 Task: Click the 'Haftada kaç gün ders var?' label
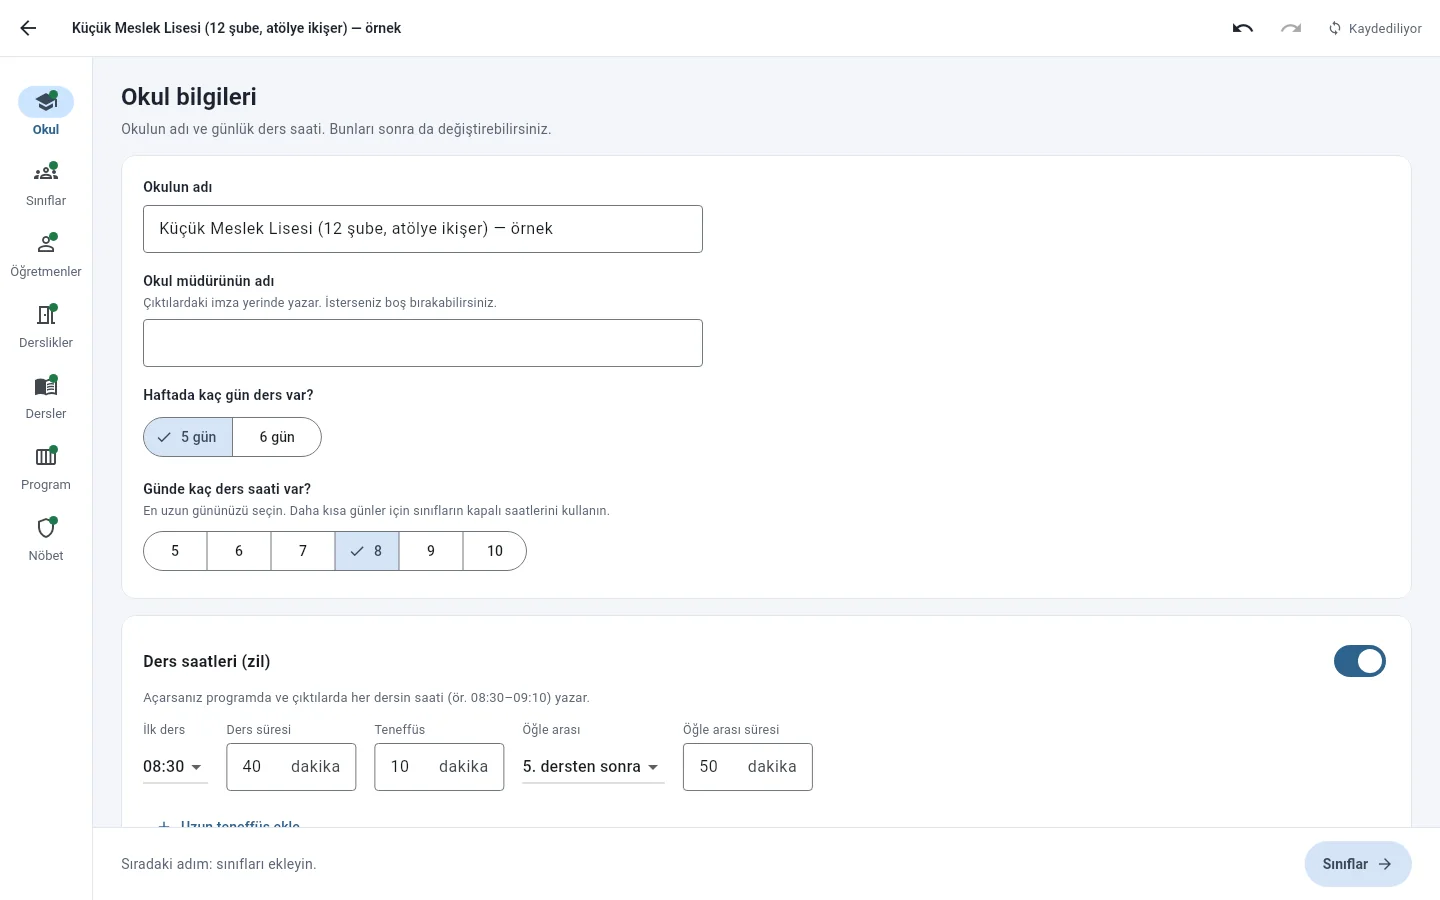point(228,395)
